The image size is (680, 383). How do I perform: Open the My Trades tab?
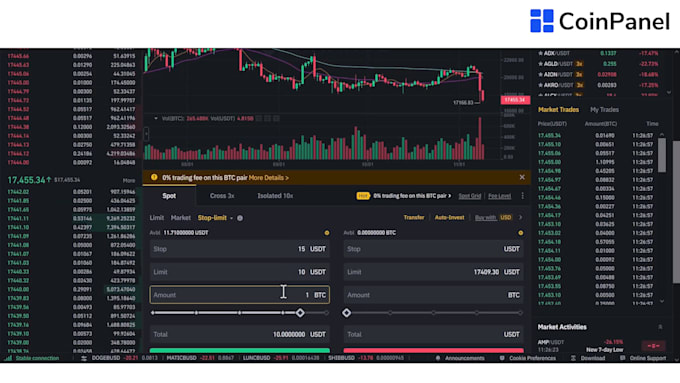(604, 110)
